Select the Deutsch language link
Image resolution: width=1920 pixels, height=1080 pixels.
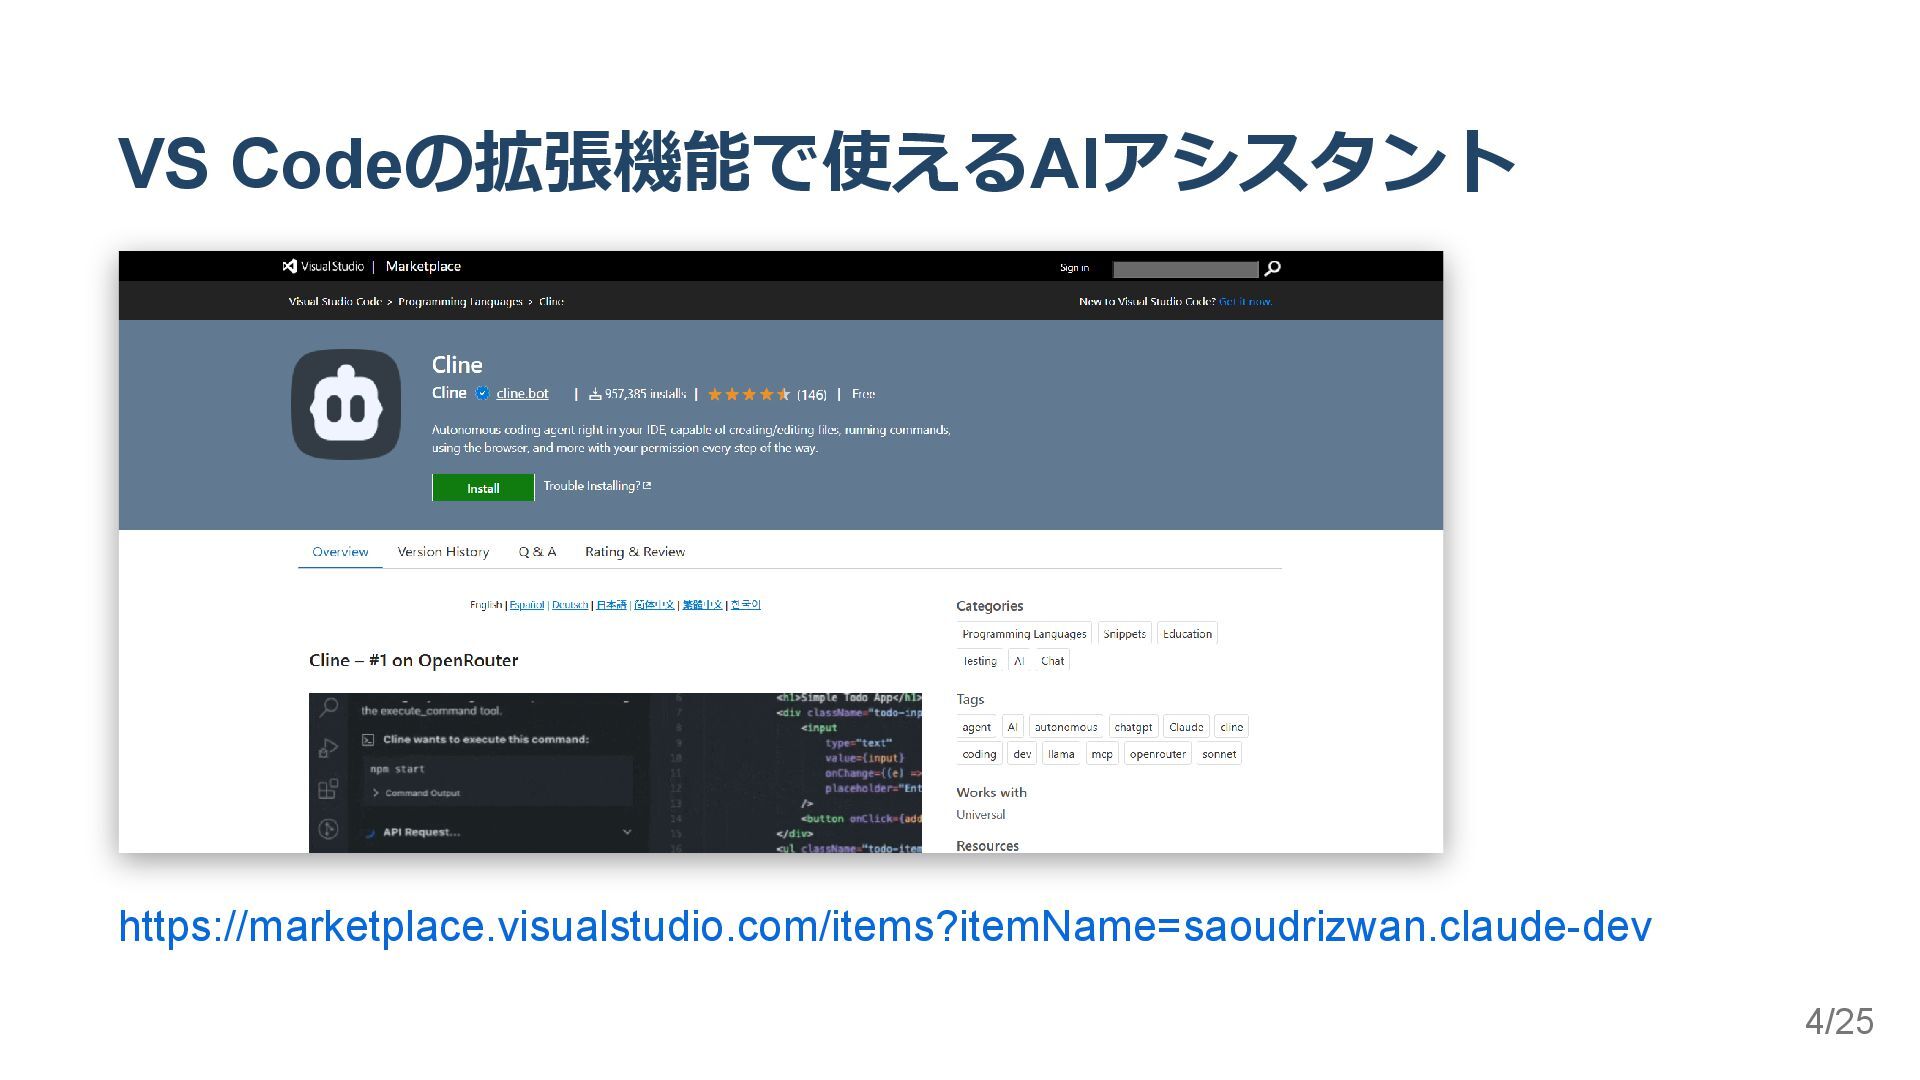click(570, 605)
